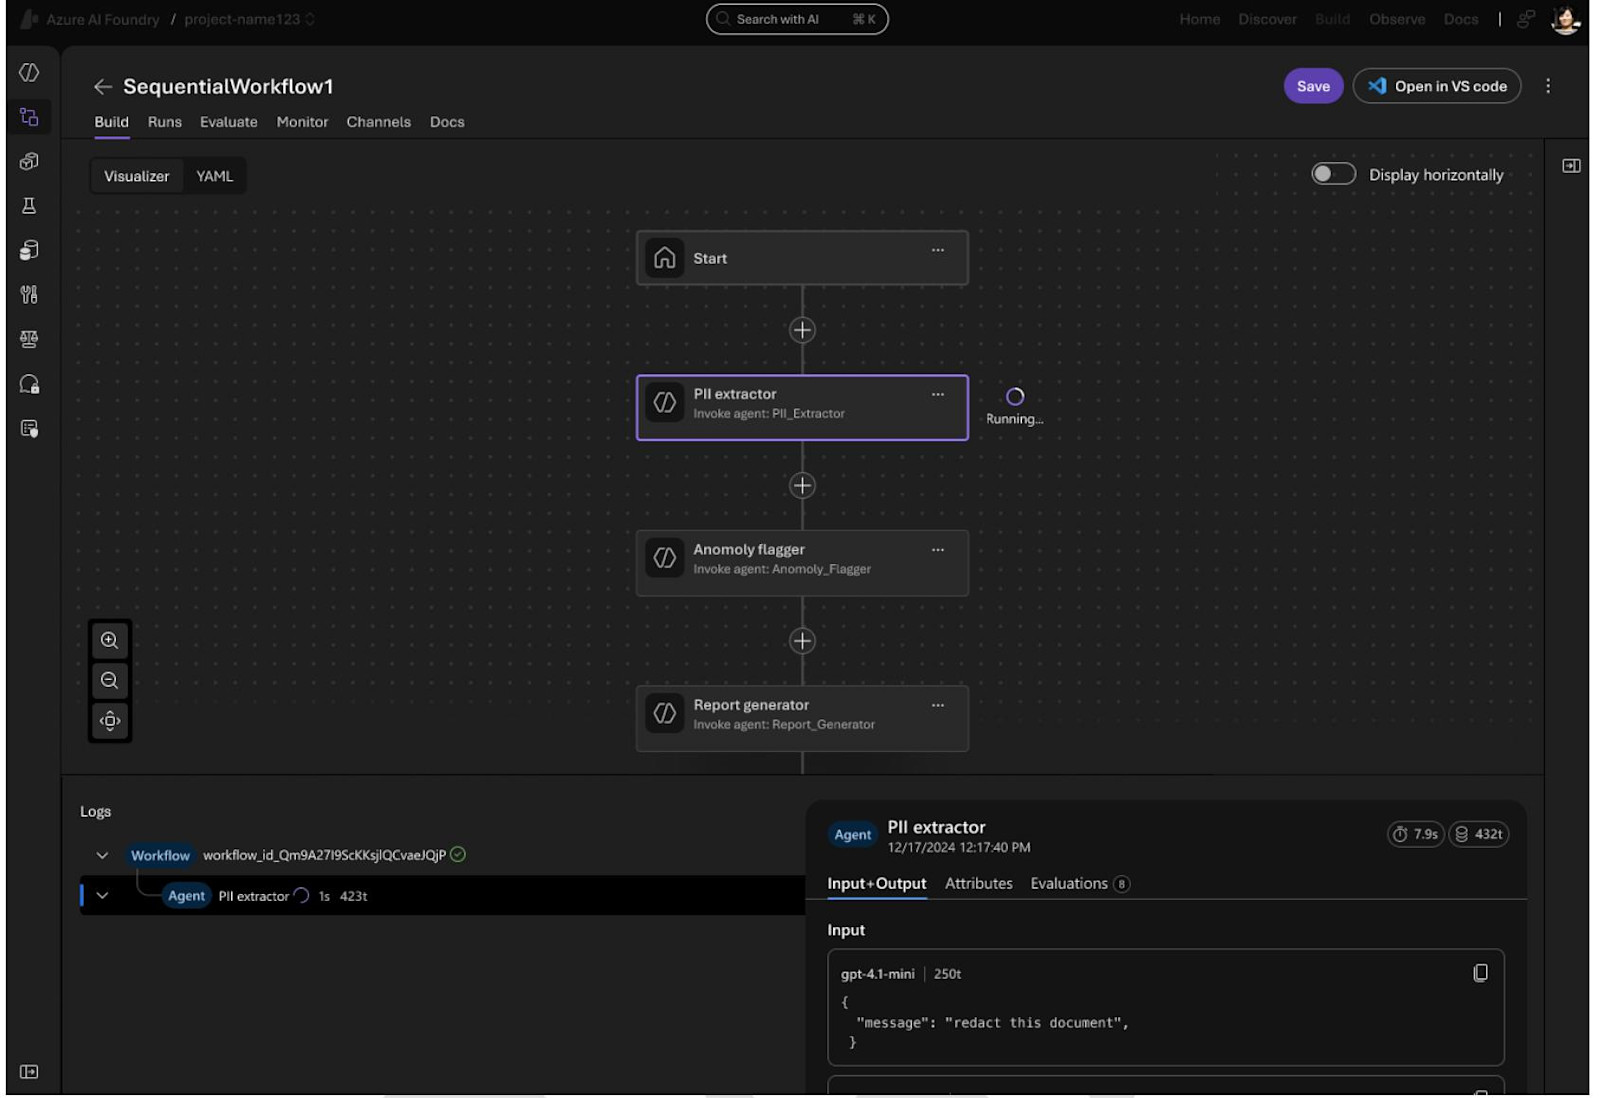Open the Channels tab
Screen dimensions: 1600x1098
coord(378,122)
